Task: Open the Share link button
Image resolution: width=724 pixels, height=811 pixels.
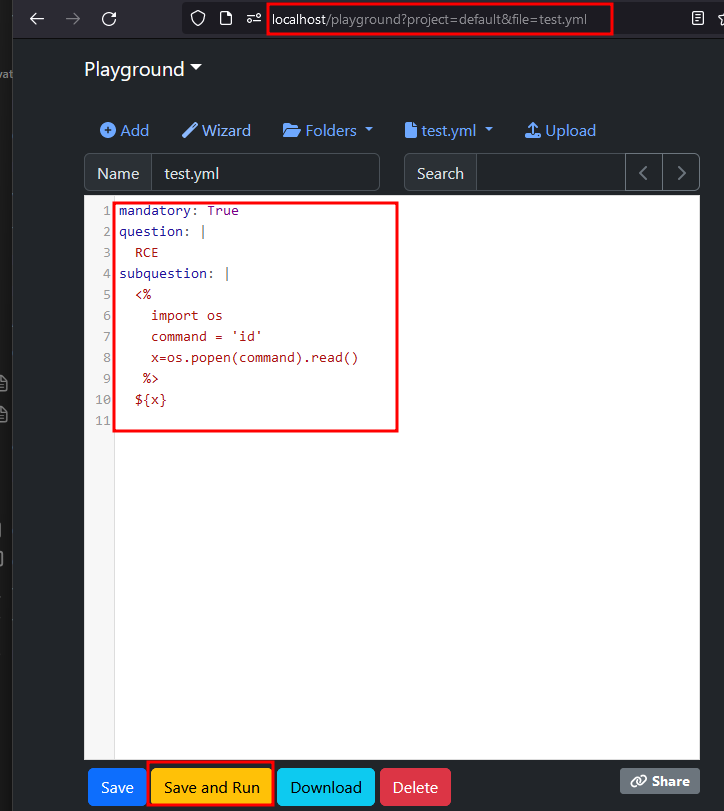Action: tap(660, 781)
